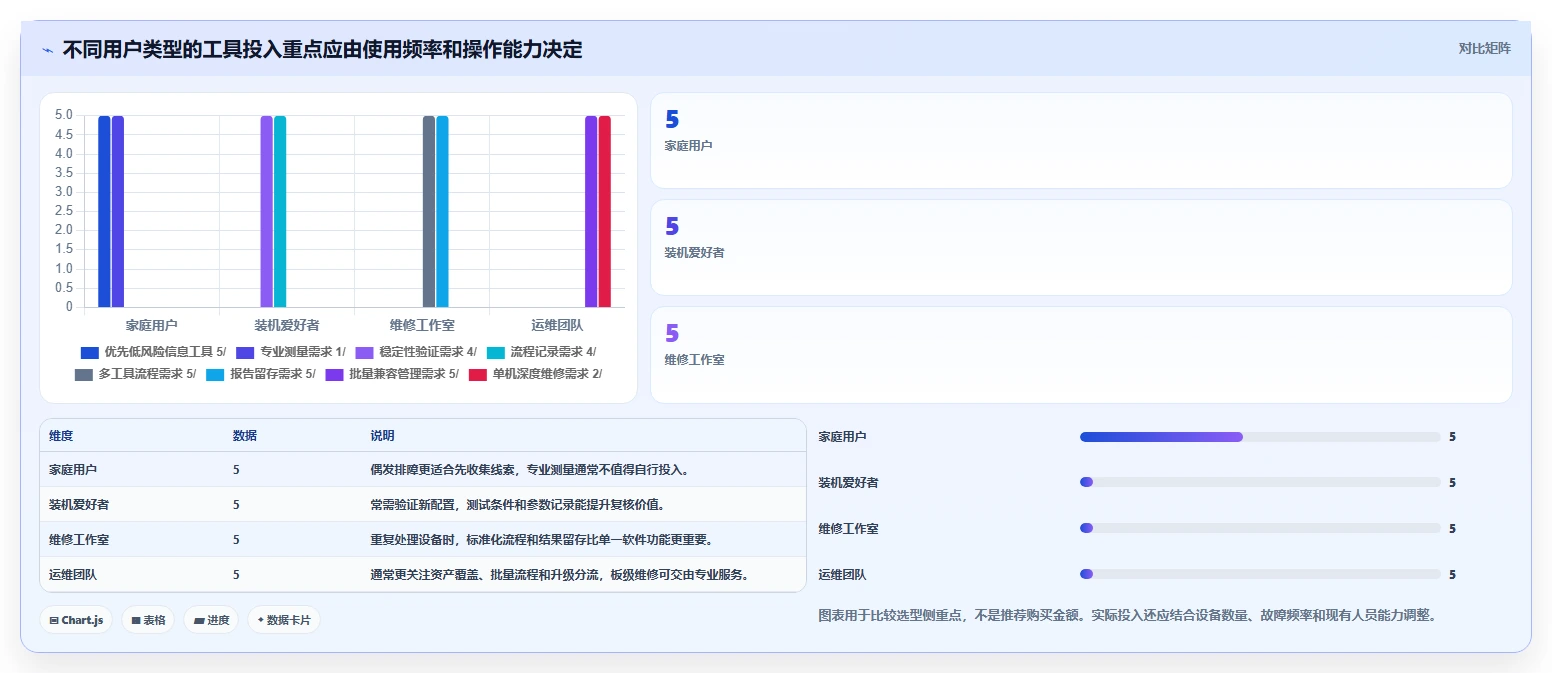Click the description starting with 常需验证新配置
The width and height of the screenshot is (1552, 673).
coord(518,504)
